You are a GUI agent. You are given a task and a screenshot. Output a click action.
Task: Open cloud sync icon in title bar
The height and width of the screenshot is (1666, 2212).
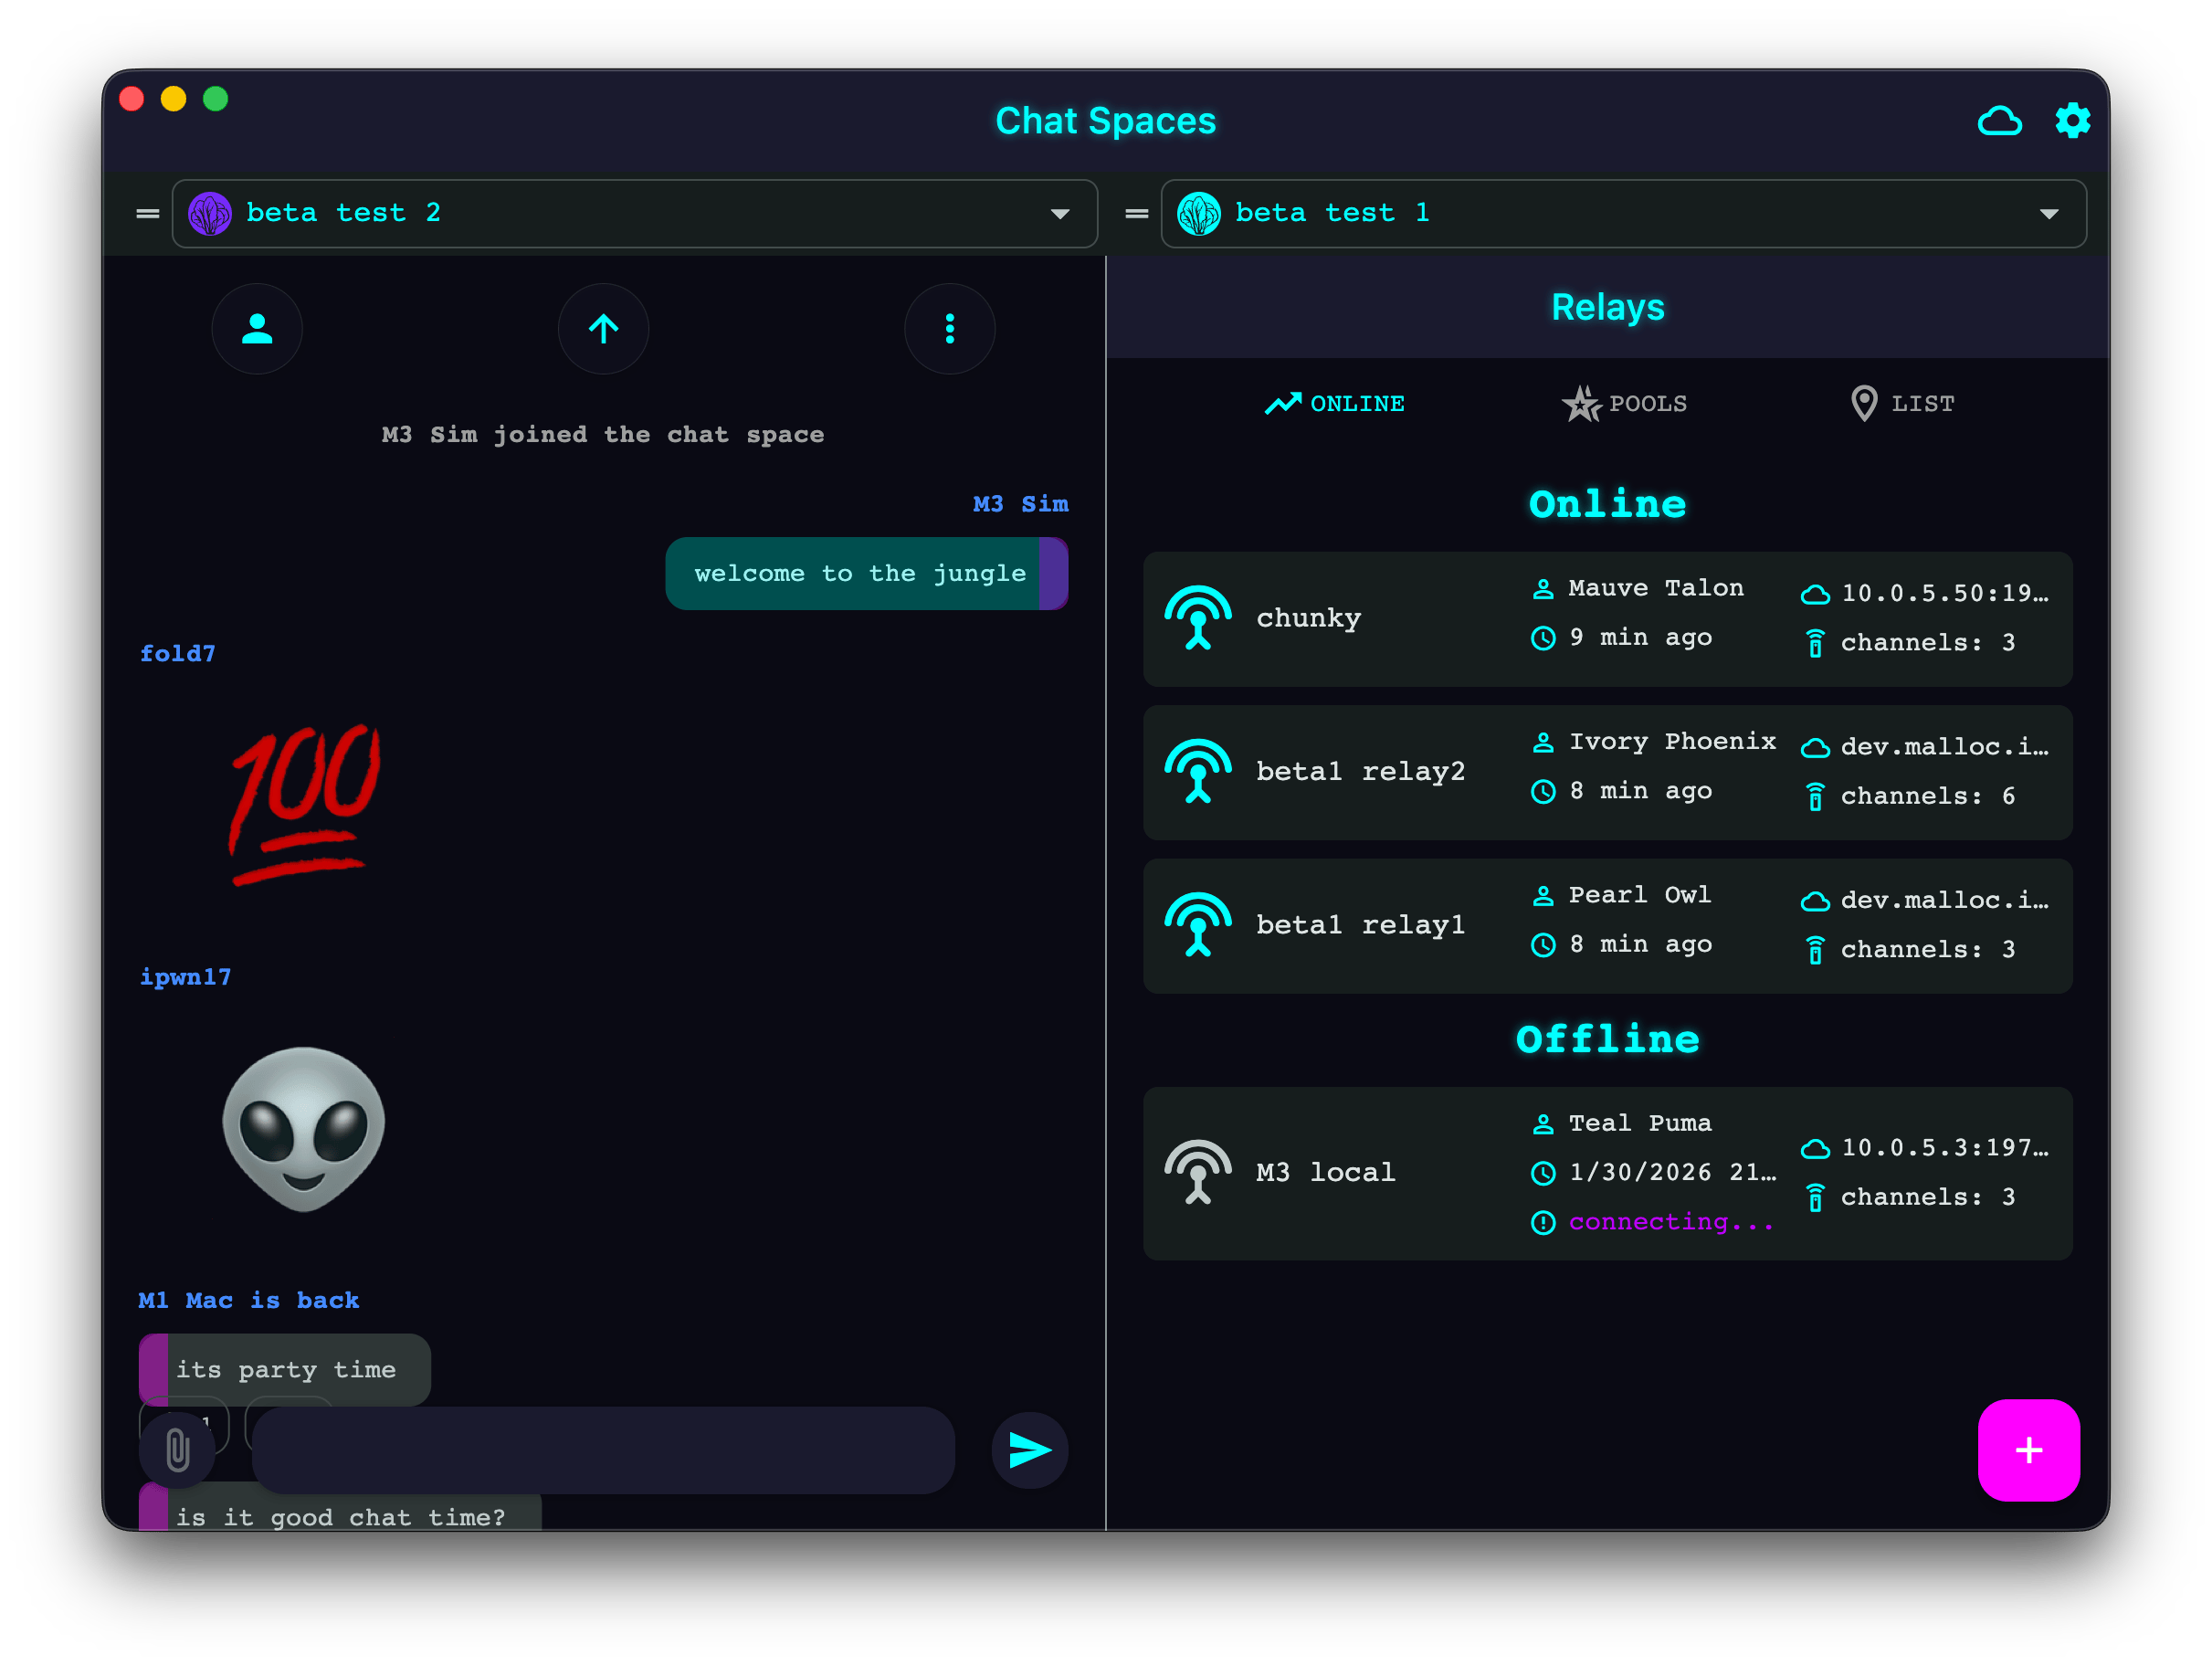(1999, 121)
